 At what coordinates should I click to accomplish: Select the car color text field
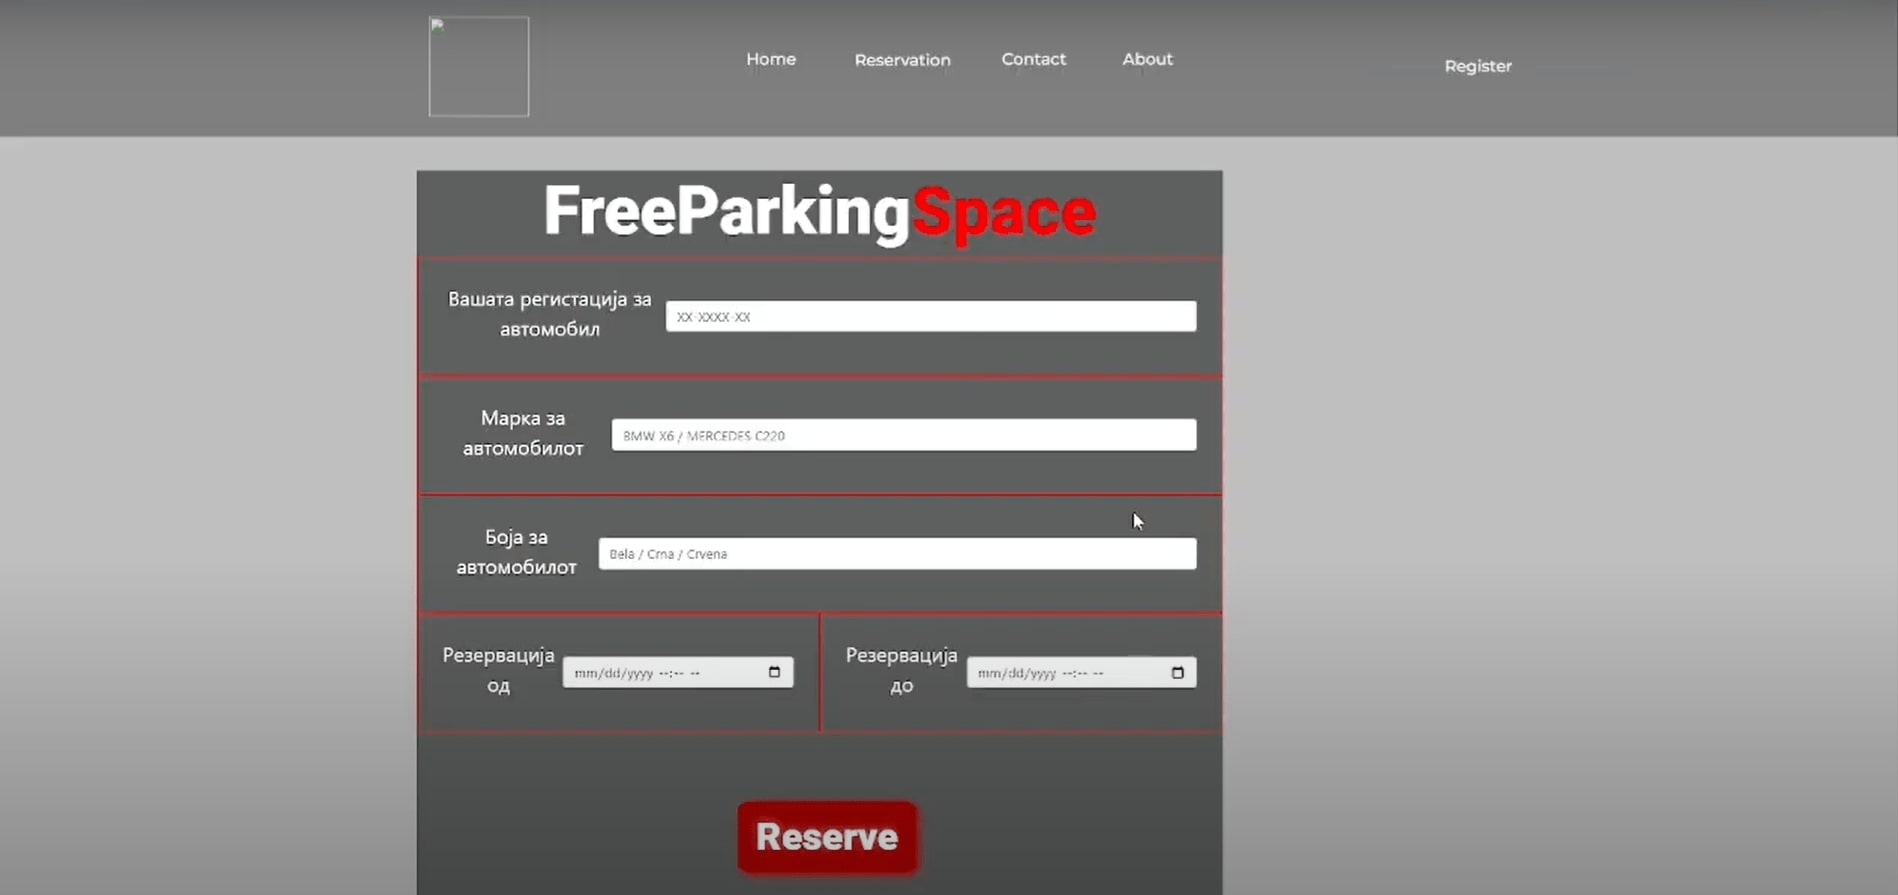[896, 553]
